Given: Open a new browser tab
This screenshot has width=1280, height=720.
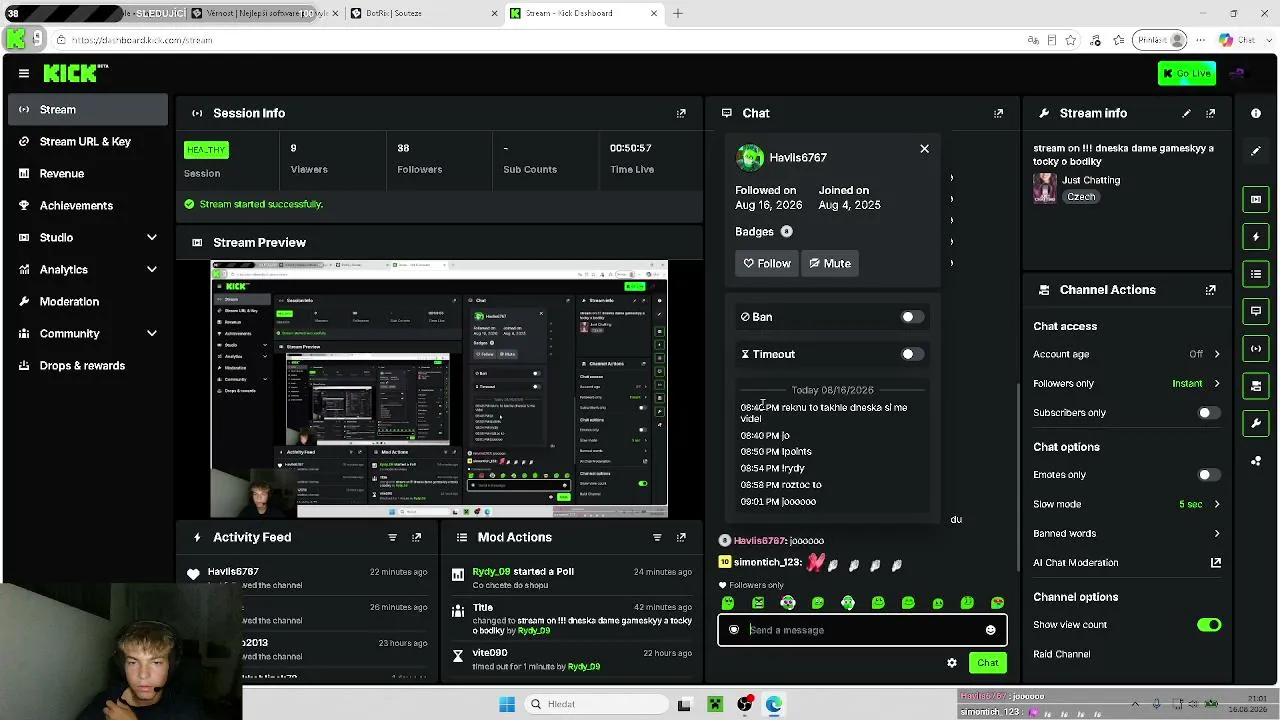Looking at the screenshot, I should pos(677,13).
